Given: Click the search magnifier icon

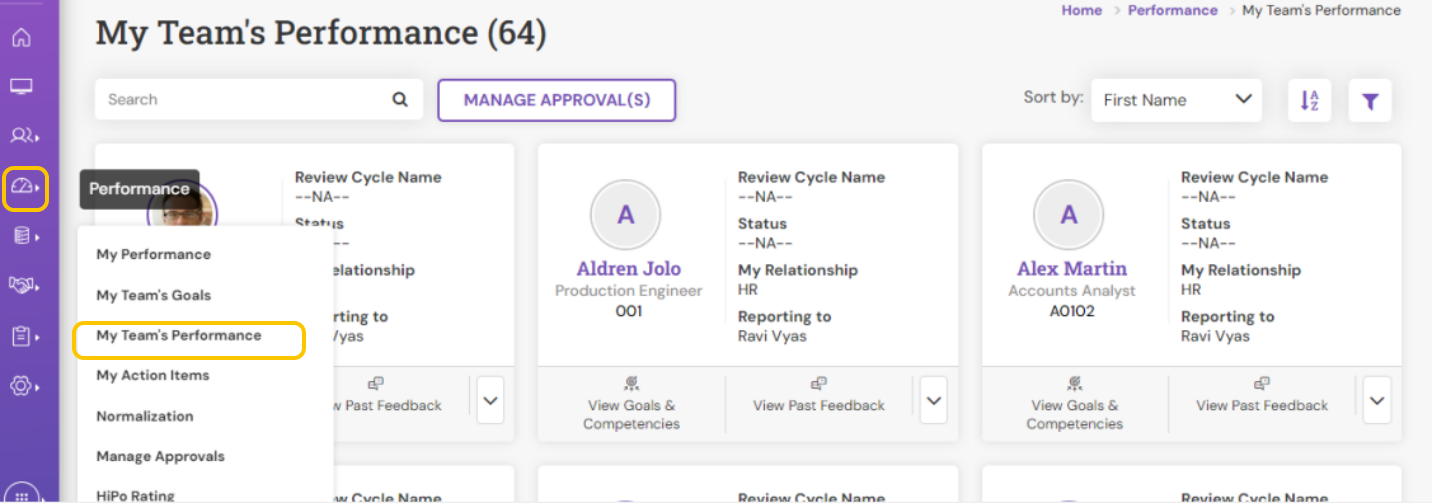Looking at the screenshot, I should 400,99.
